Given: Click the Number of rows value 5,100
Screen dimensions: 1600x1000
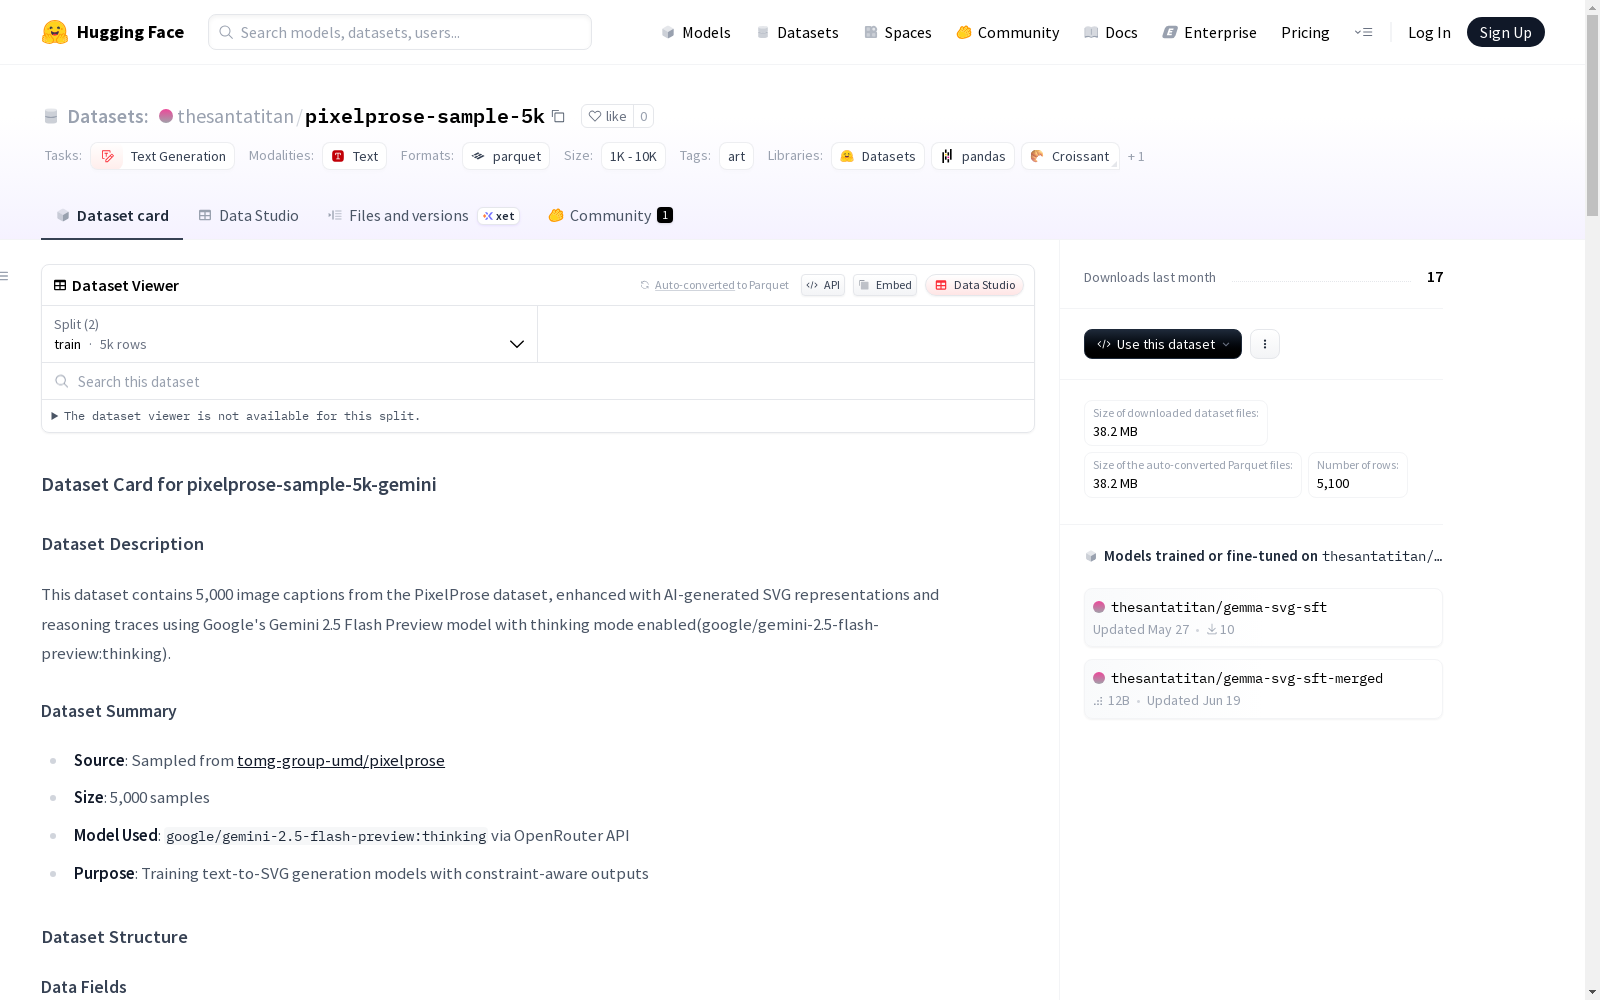Looking at the screenshot, I should point(1333,484).
